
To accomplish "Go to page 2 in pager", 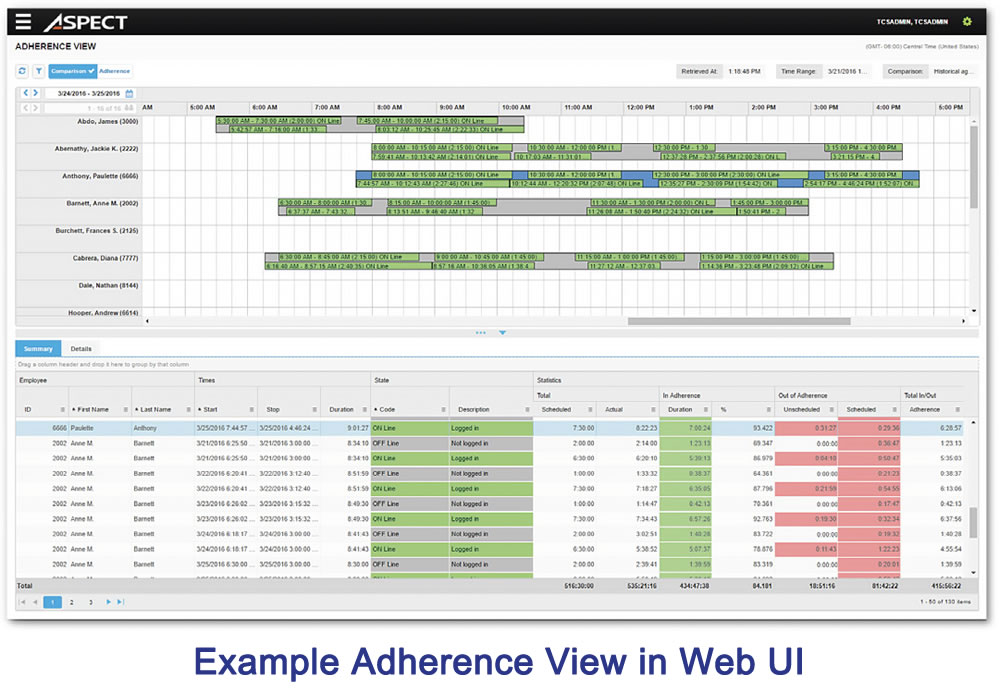I will click(x=71, y=602).
